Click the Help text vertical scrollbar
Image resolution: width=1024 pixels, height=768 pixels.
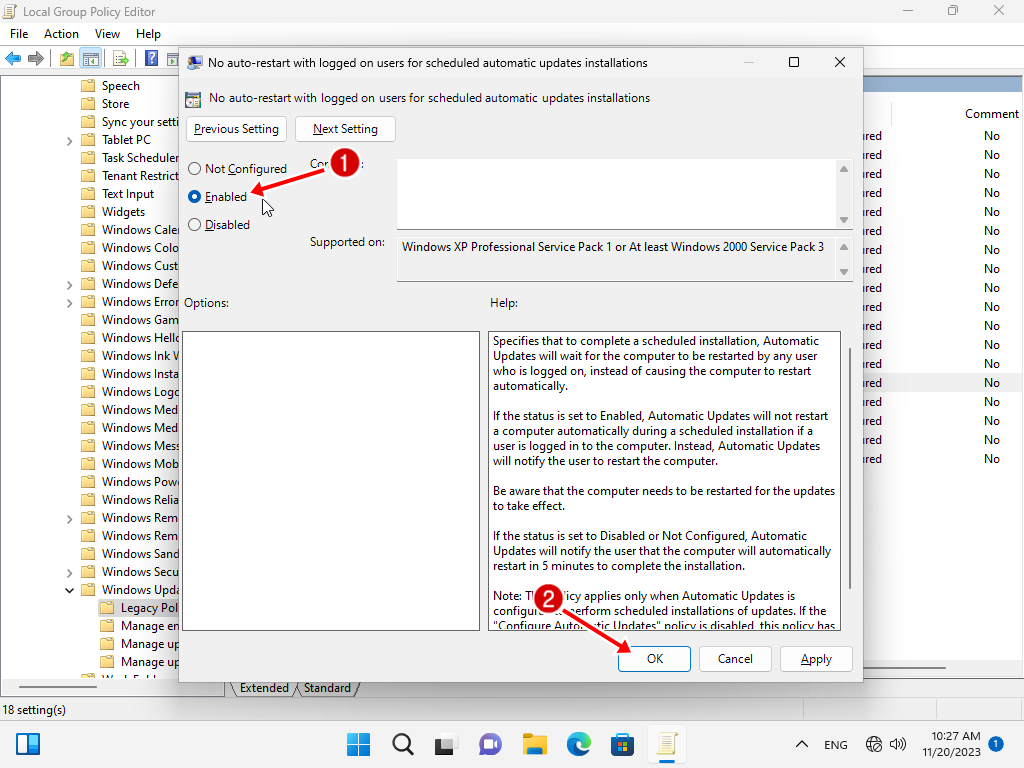[849, 468]
